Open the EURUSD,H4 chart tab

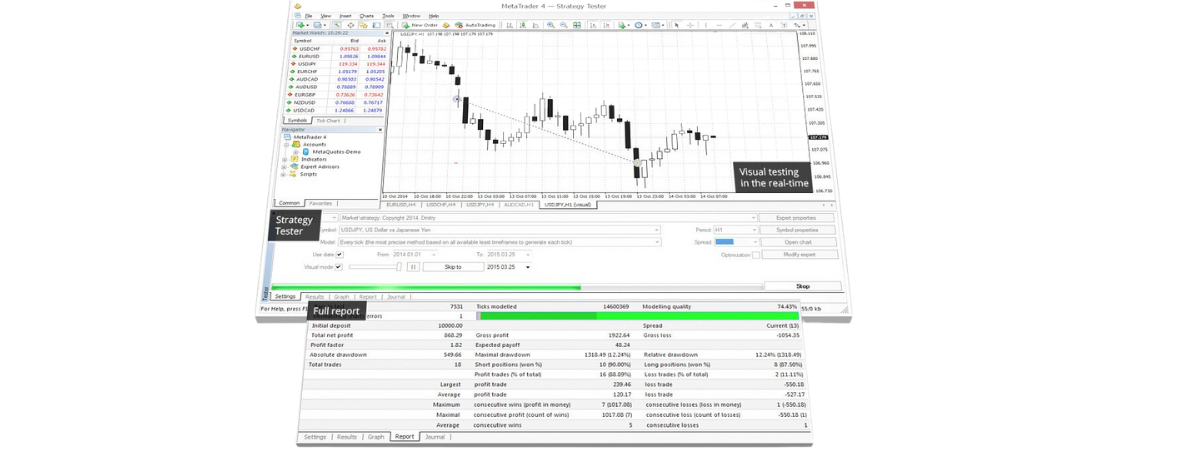(x=401, y=204)
